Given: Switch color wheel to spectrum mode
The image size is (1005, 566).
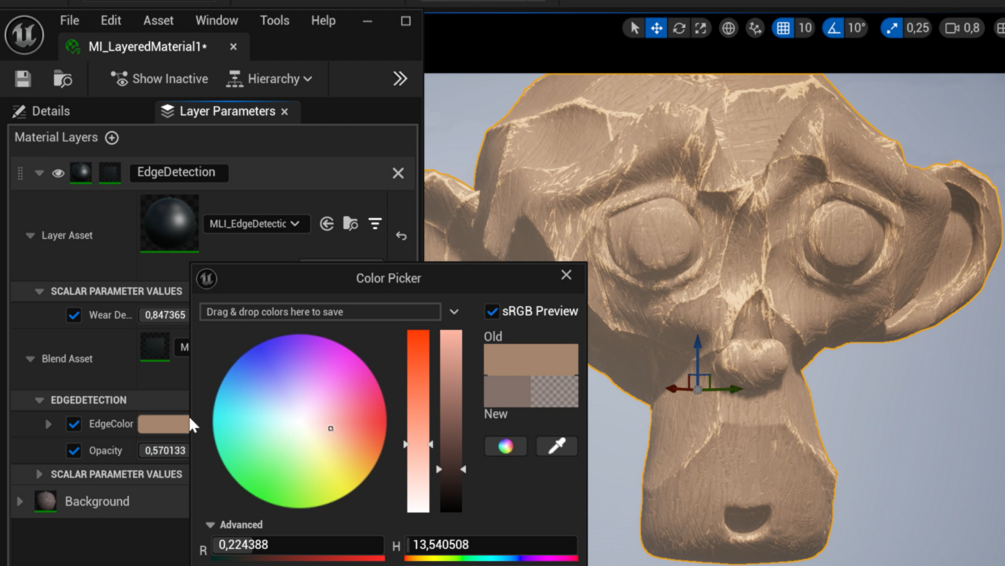Looking at the screenshot, I should pos(505,446).
